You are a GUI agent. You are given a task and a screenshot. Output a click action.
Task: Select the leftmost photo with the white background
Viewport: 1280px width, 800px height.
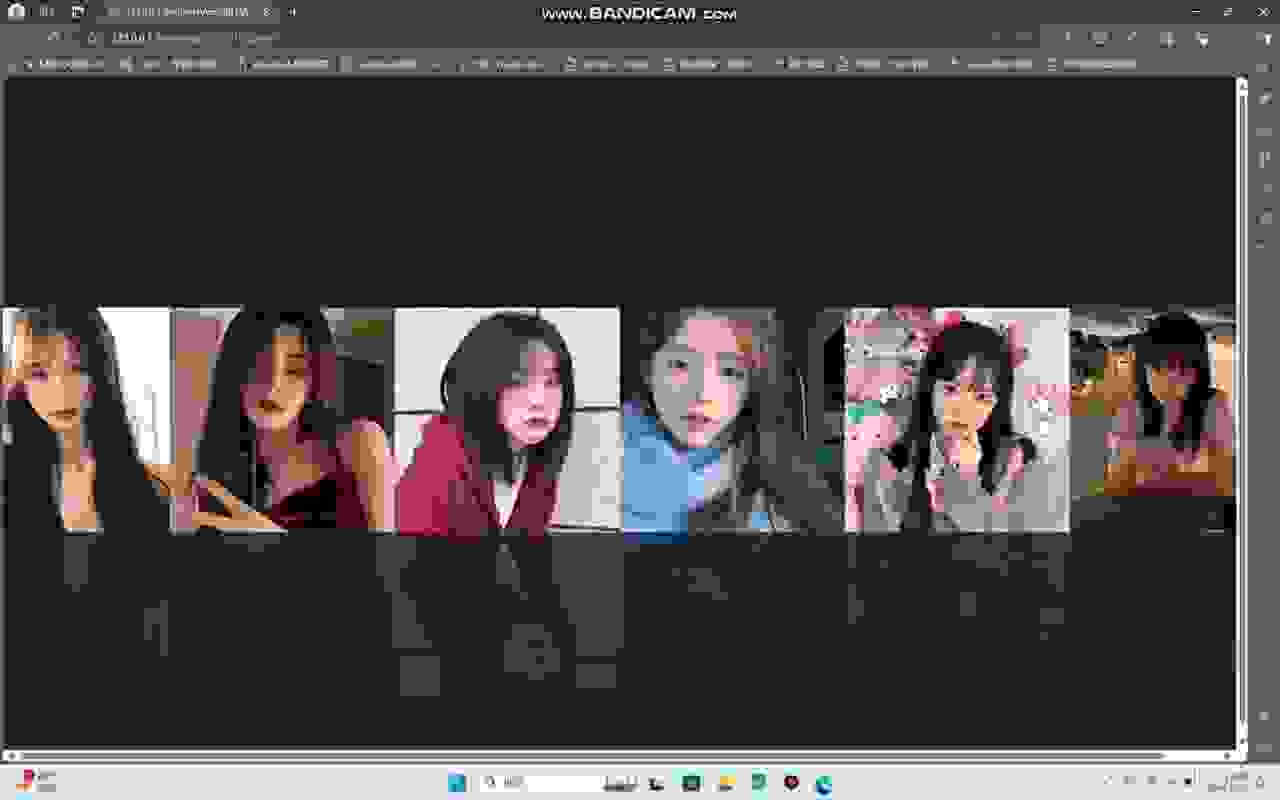(86, 420)
